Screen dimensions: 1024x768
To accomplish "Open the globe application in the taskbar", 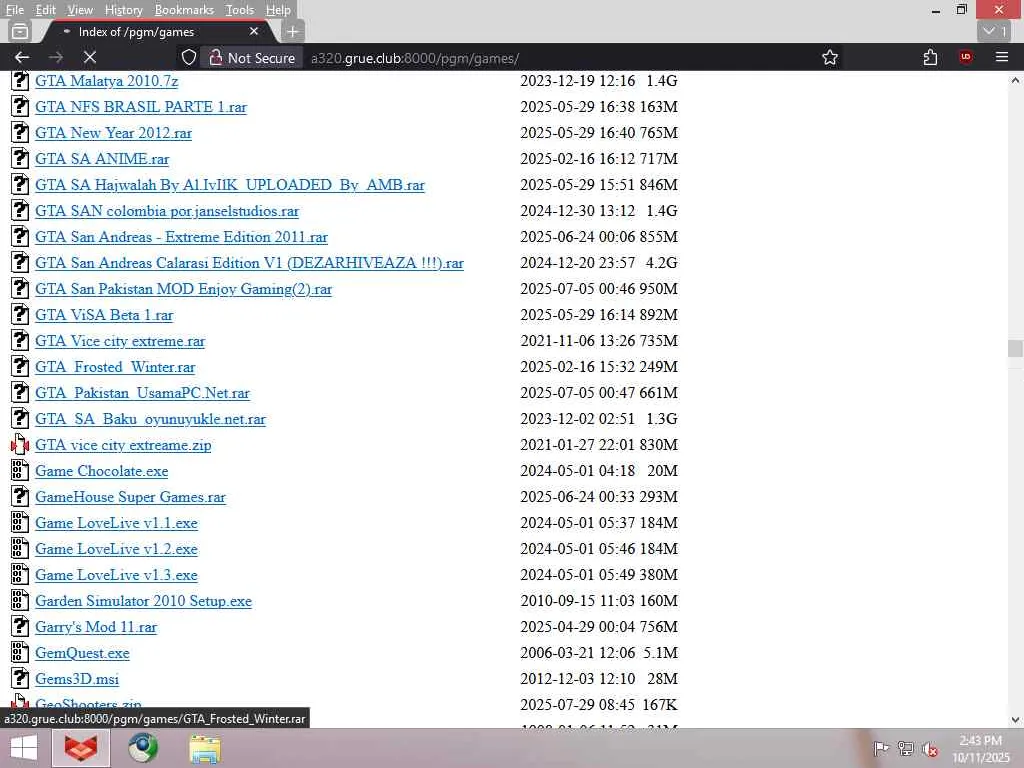I will coord(143,748).
